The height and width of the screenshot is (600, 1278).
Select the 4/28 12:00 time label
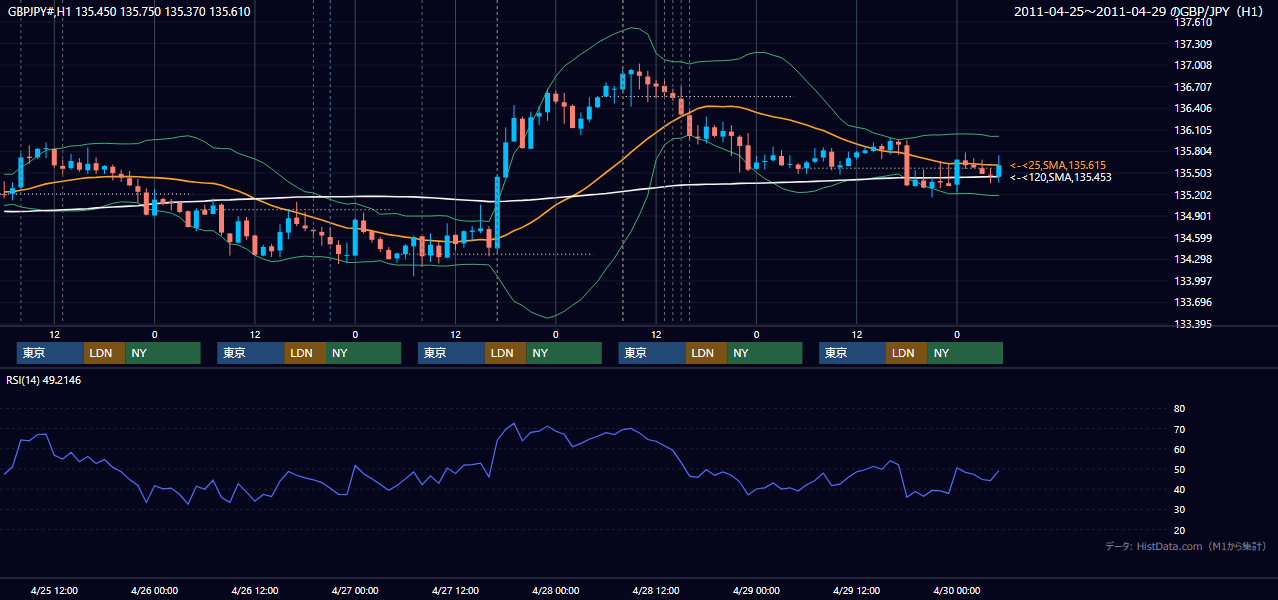tap(656, 590)
